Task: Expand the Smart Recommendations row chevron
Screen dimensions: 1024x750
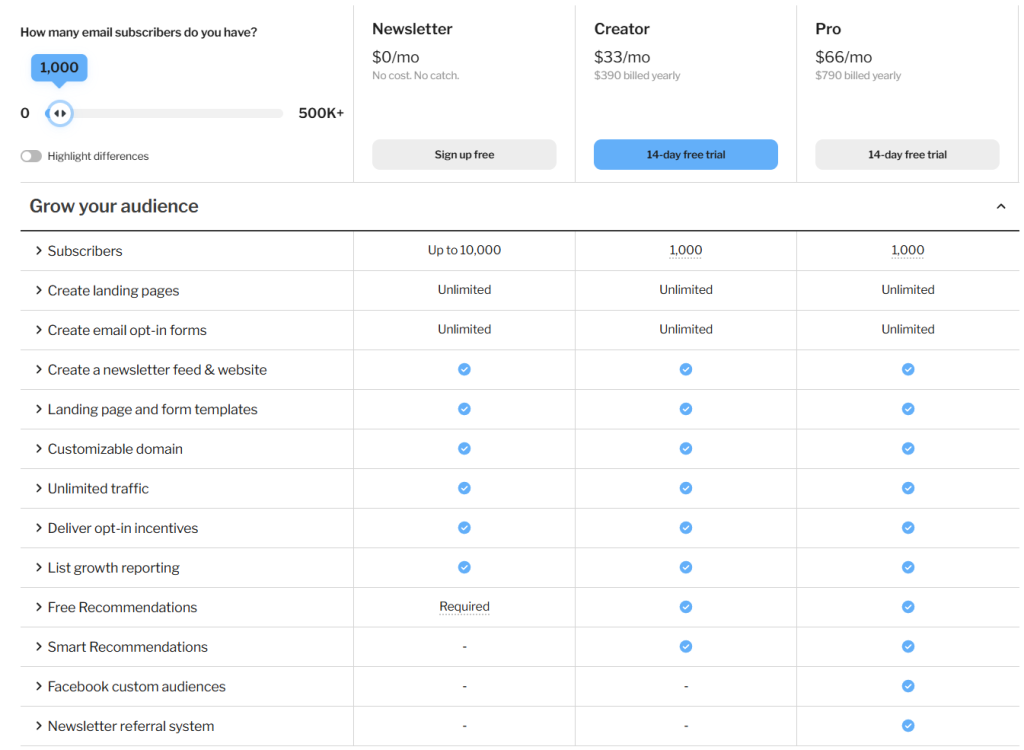Action: pyautogui.click(x=39, y=647)
